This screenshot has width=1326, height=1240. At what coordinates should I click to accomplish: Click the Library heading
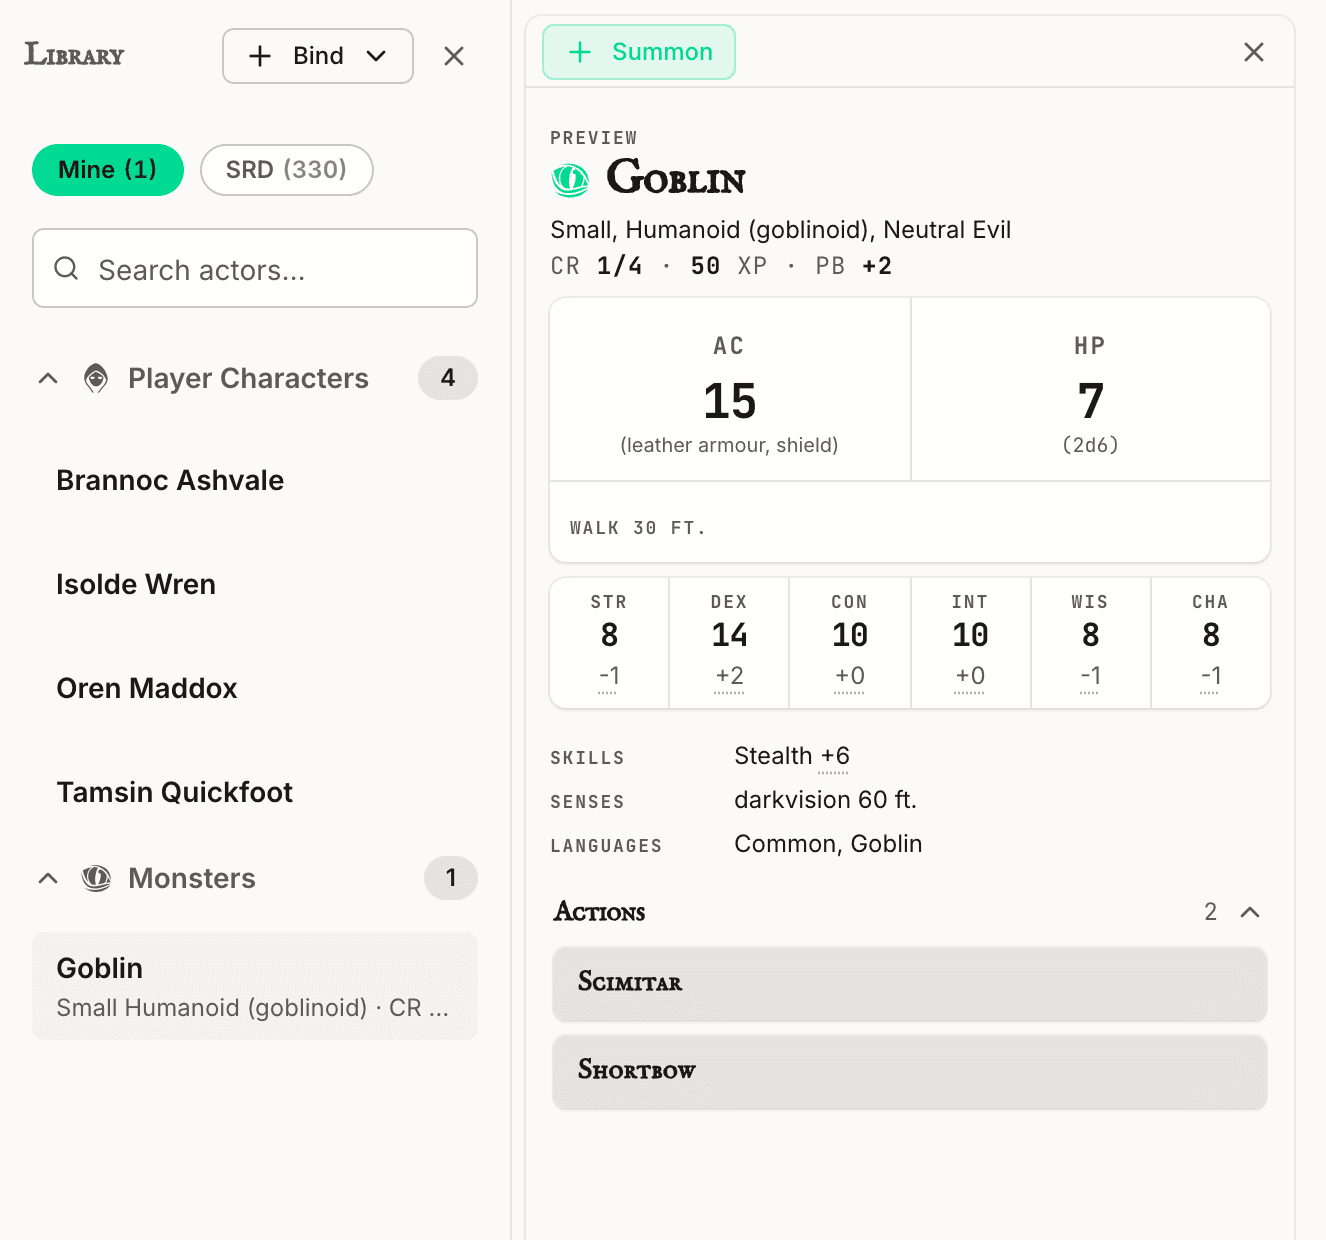click(x=74, y=54)
